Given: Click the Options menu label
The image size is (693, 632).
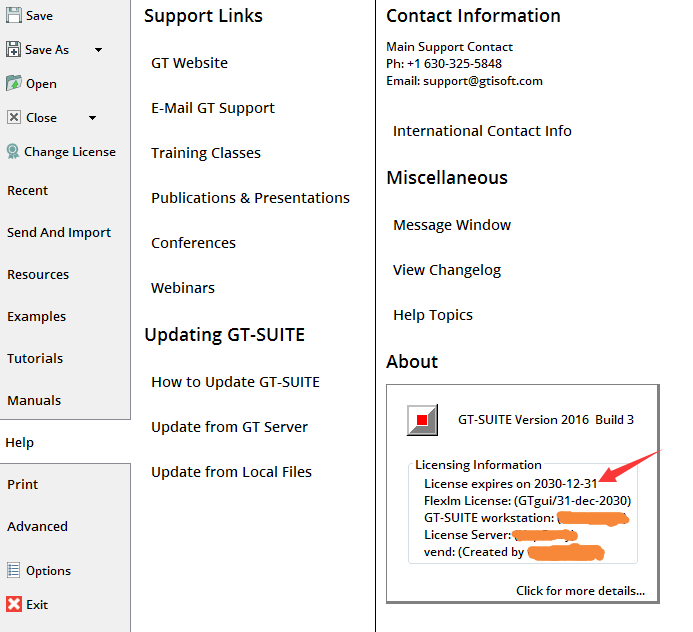Looking at the screenshot, I should 48,571.
